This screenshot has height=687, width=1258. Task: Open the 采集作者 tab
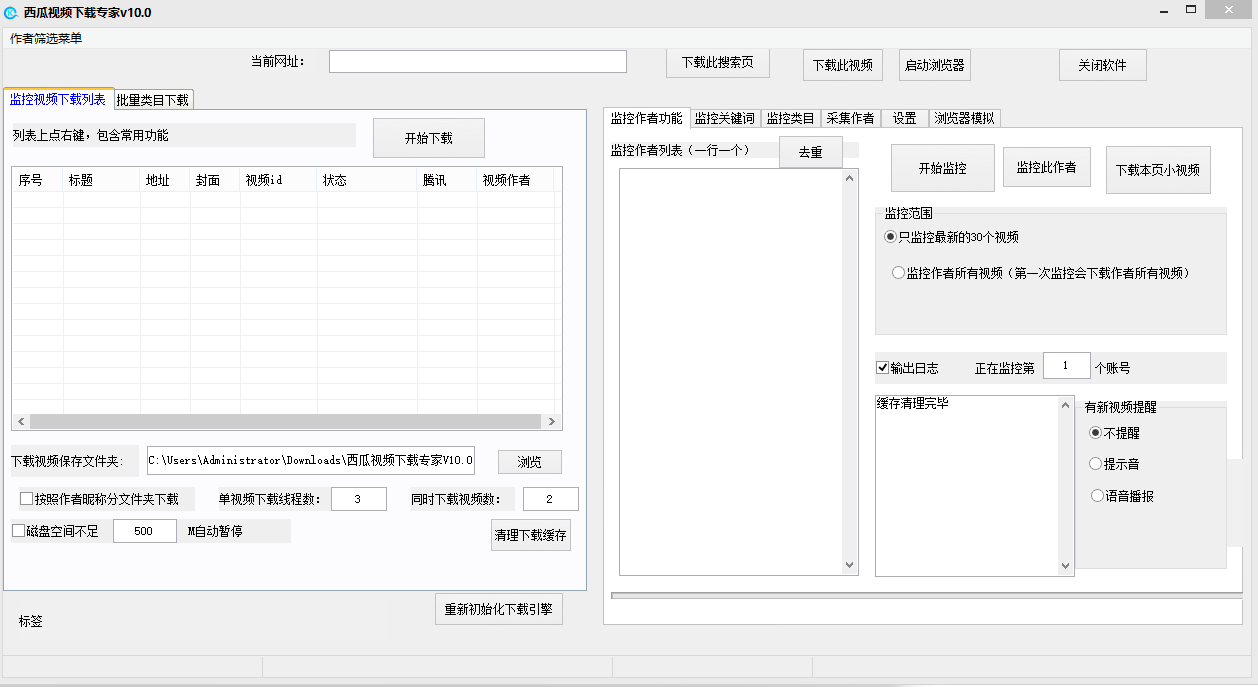pyautogui.click(x=850, y=118)
